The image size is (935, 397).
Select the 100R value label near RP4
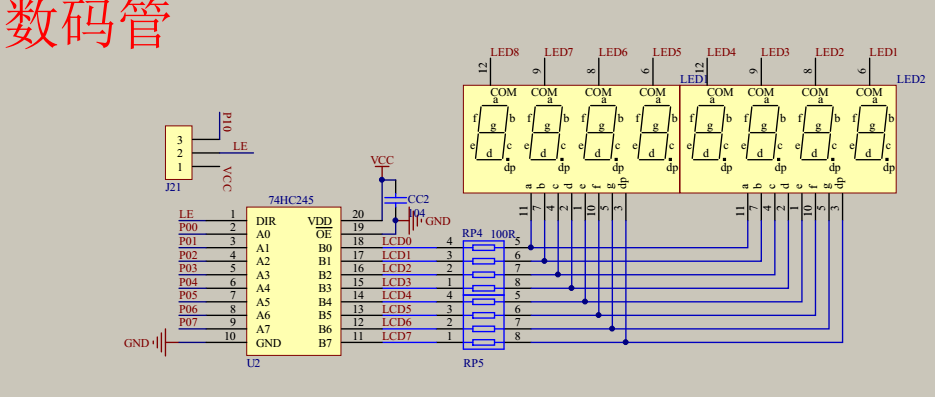(x=502, y=234)
